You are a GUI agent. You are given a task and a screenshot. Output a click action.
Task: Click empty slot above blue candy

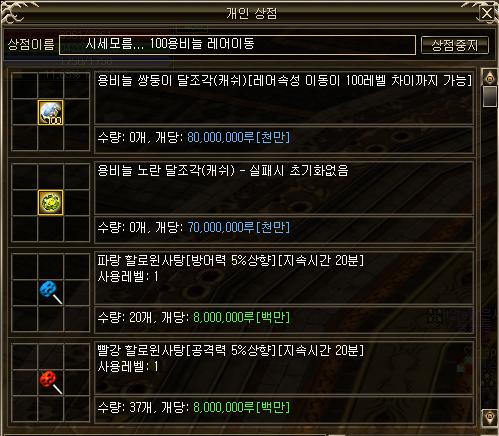pos(50,266)
